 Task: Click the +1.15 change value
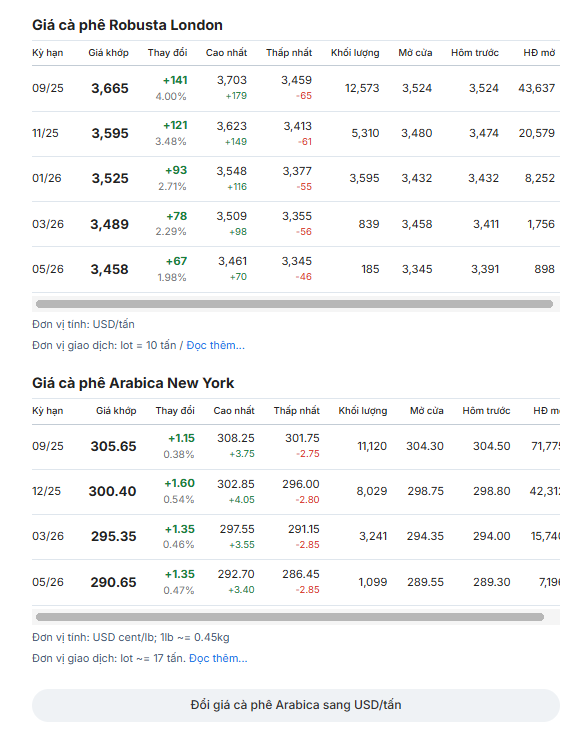[x=181, y=438]
